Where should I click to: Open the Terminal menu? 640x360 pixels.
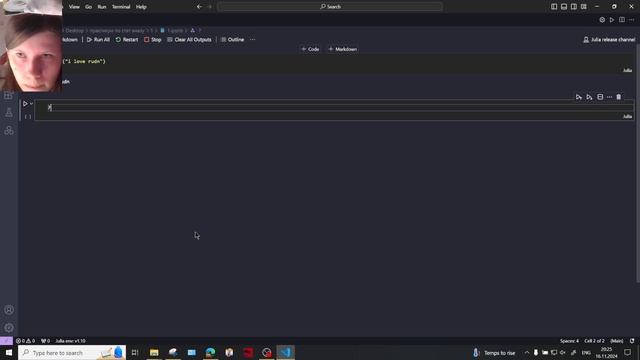pos(121,7)
